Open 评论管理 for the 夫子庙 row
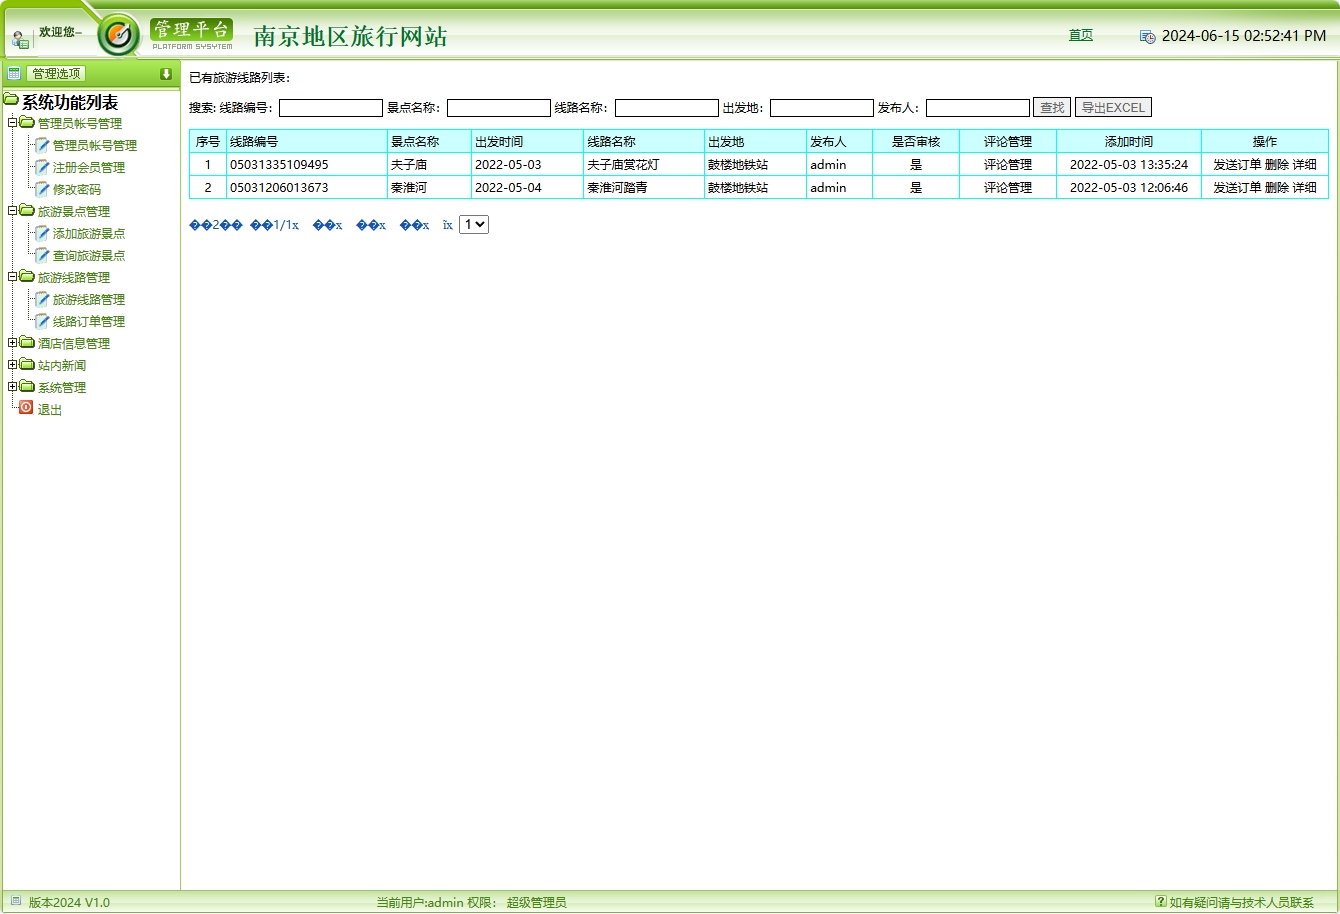 click(x=1007, y=165)
